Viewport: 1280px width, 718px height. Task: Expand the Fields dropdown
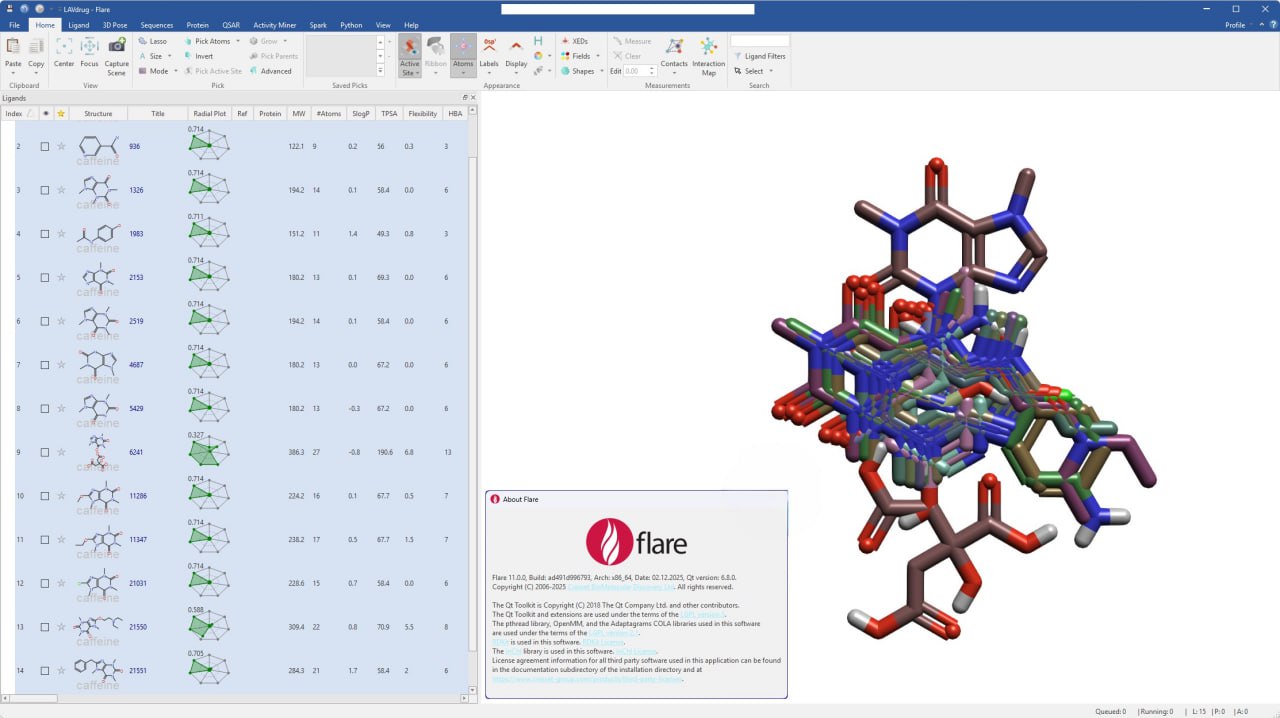tap(598, 56)
